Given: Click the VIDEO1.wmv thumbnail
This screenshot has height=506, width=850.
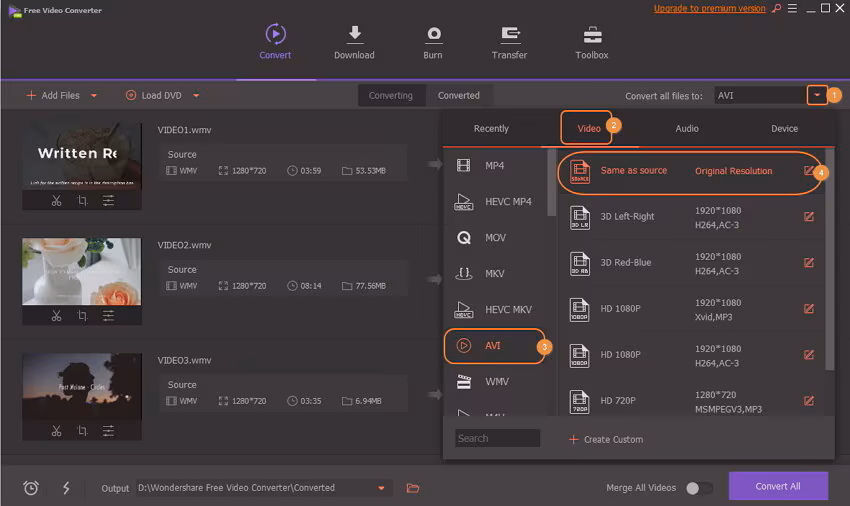Looking at the screenshot, I should tap(82, 157).
